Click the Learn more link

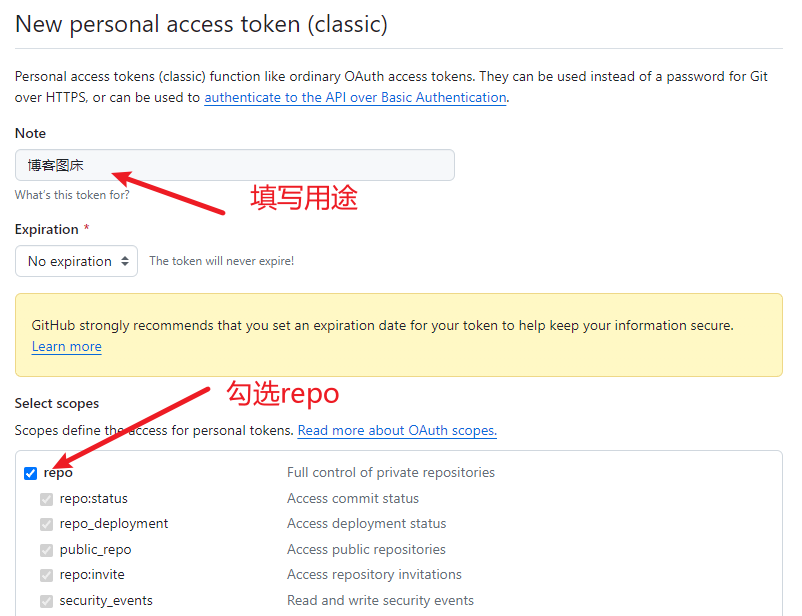[x=66, y=346]
